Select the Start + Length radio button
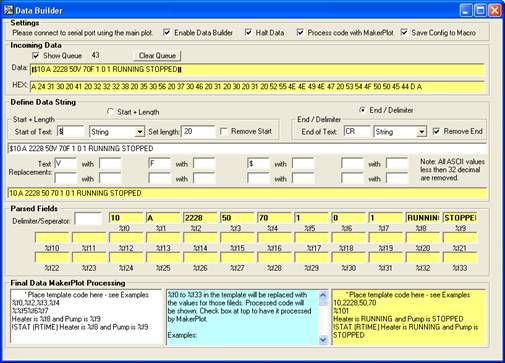Viewport: 505px width, 363px height. tap(110, 112)
